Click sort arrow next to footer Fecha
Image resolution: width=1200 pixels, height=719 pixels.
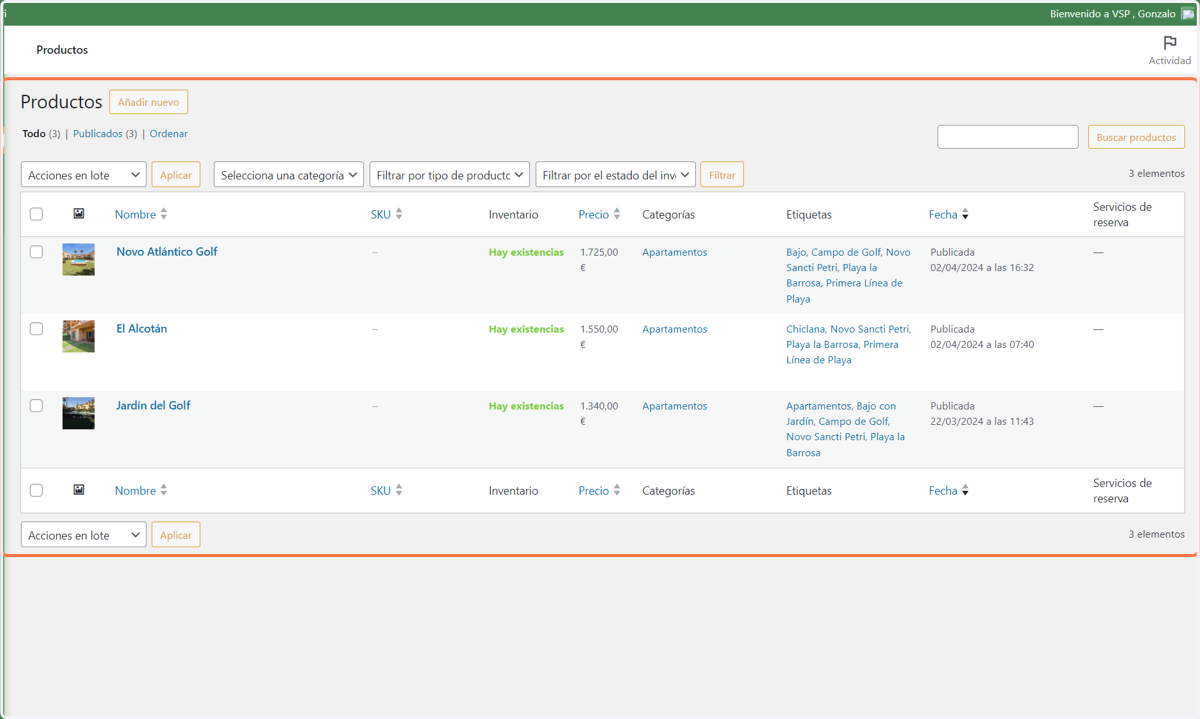(x=965, y=491)
